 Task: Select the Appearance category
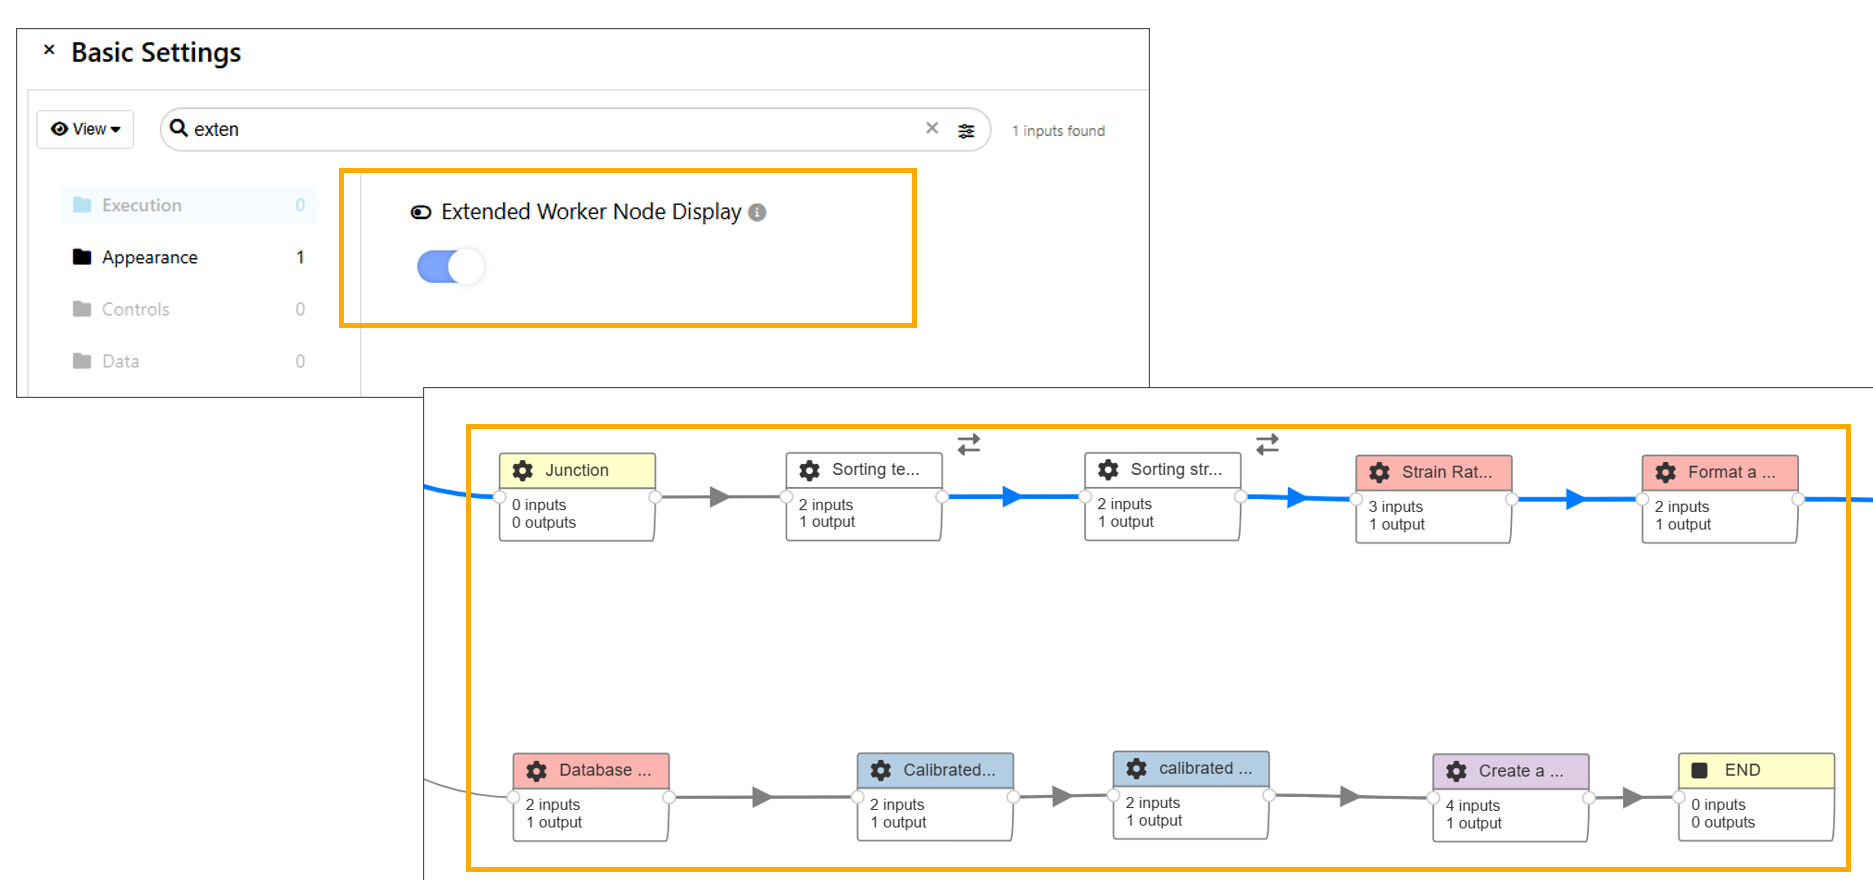150,257
